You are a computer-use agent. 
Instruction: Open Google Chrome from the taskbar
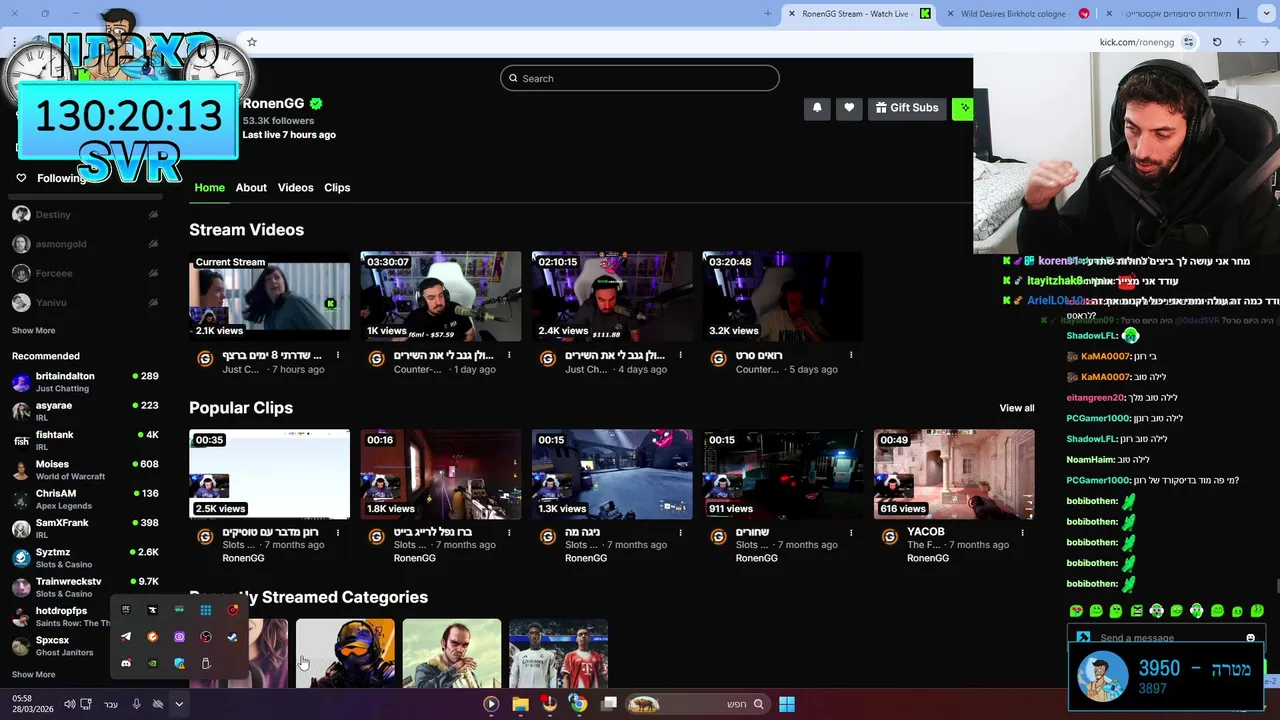pos(578,704)
